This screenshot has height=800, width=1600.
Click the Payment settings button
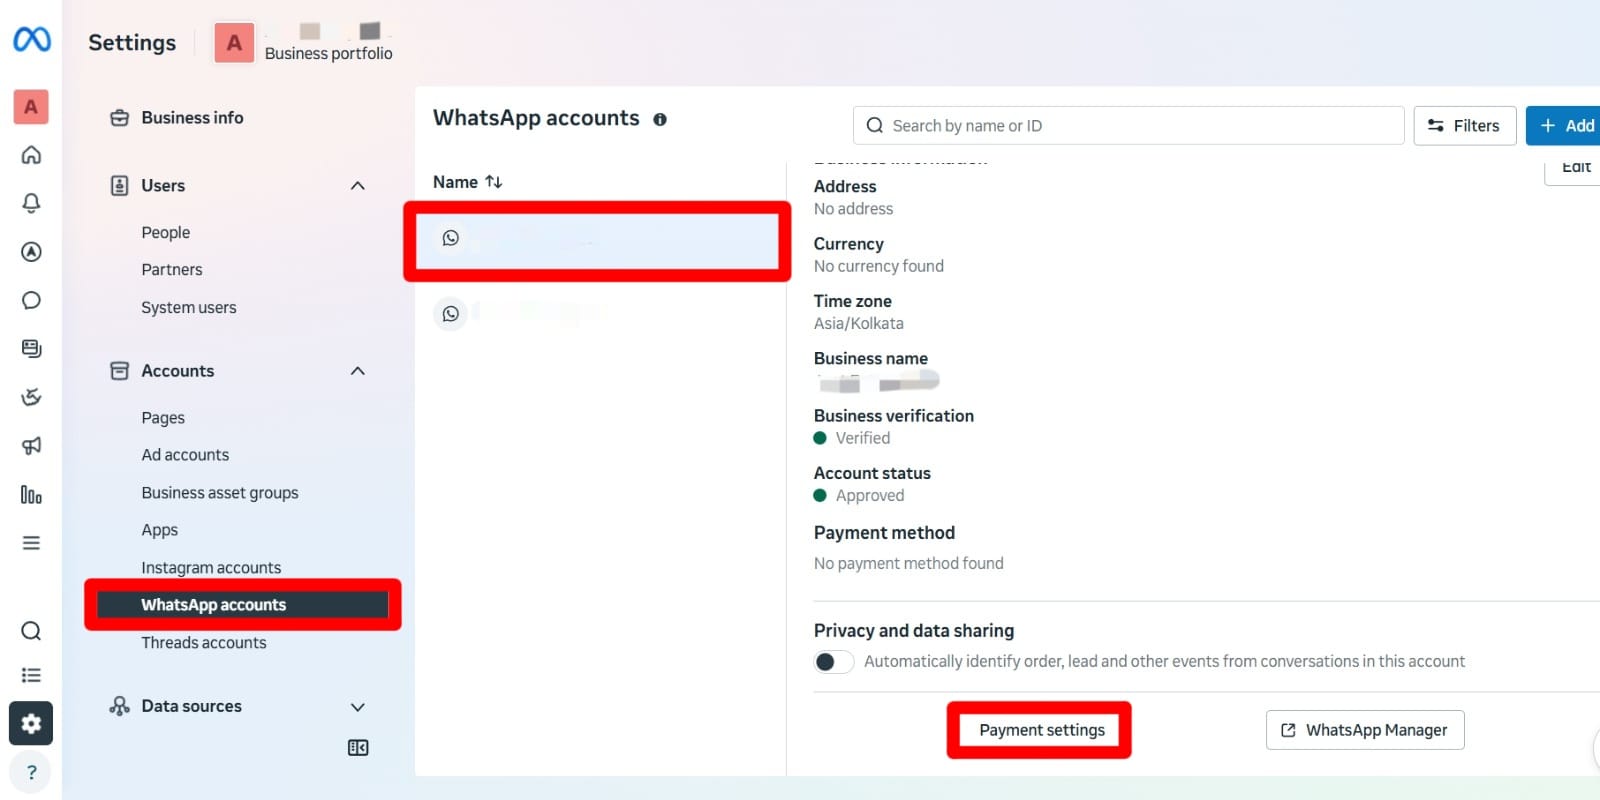(1041, 730)
